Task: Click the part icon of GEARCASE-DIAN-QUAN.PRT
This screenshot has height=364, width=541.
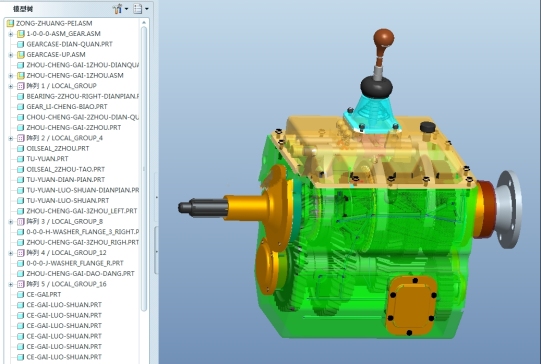Action: (21, 44)
